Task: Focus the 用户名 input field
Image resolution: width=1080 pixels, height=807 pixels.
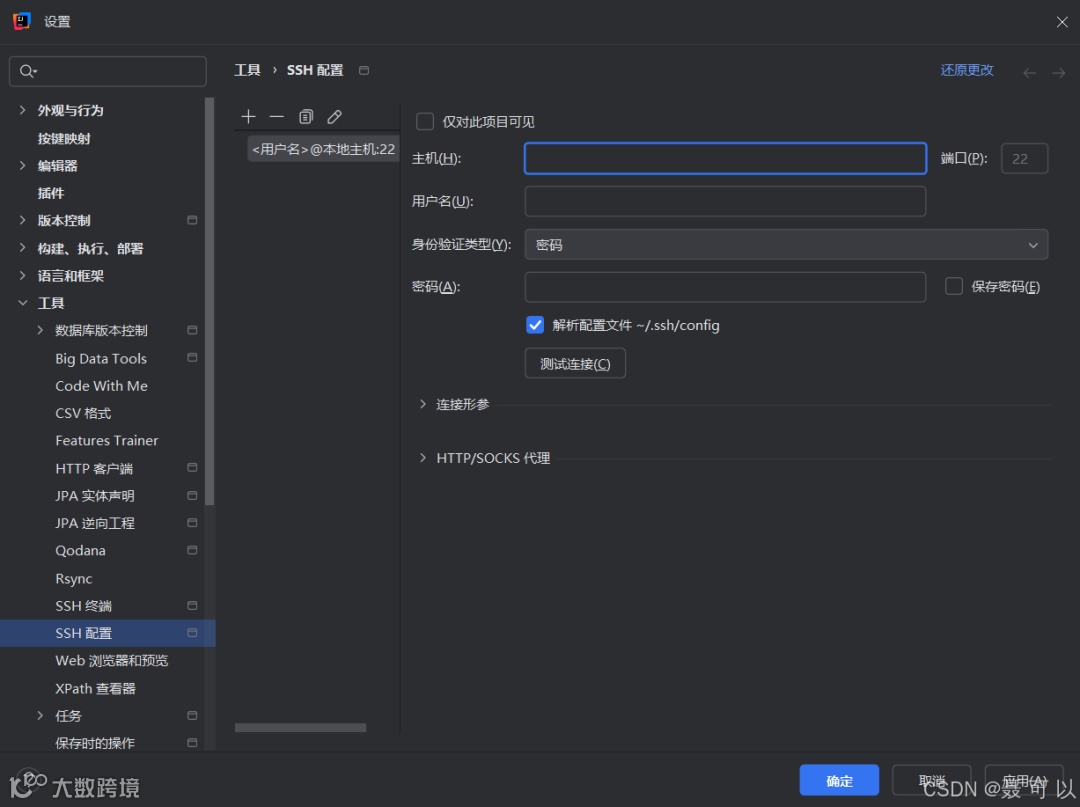Action: (x=725, y=201)
